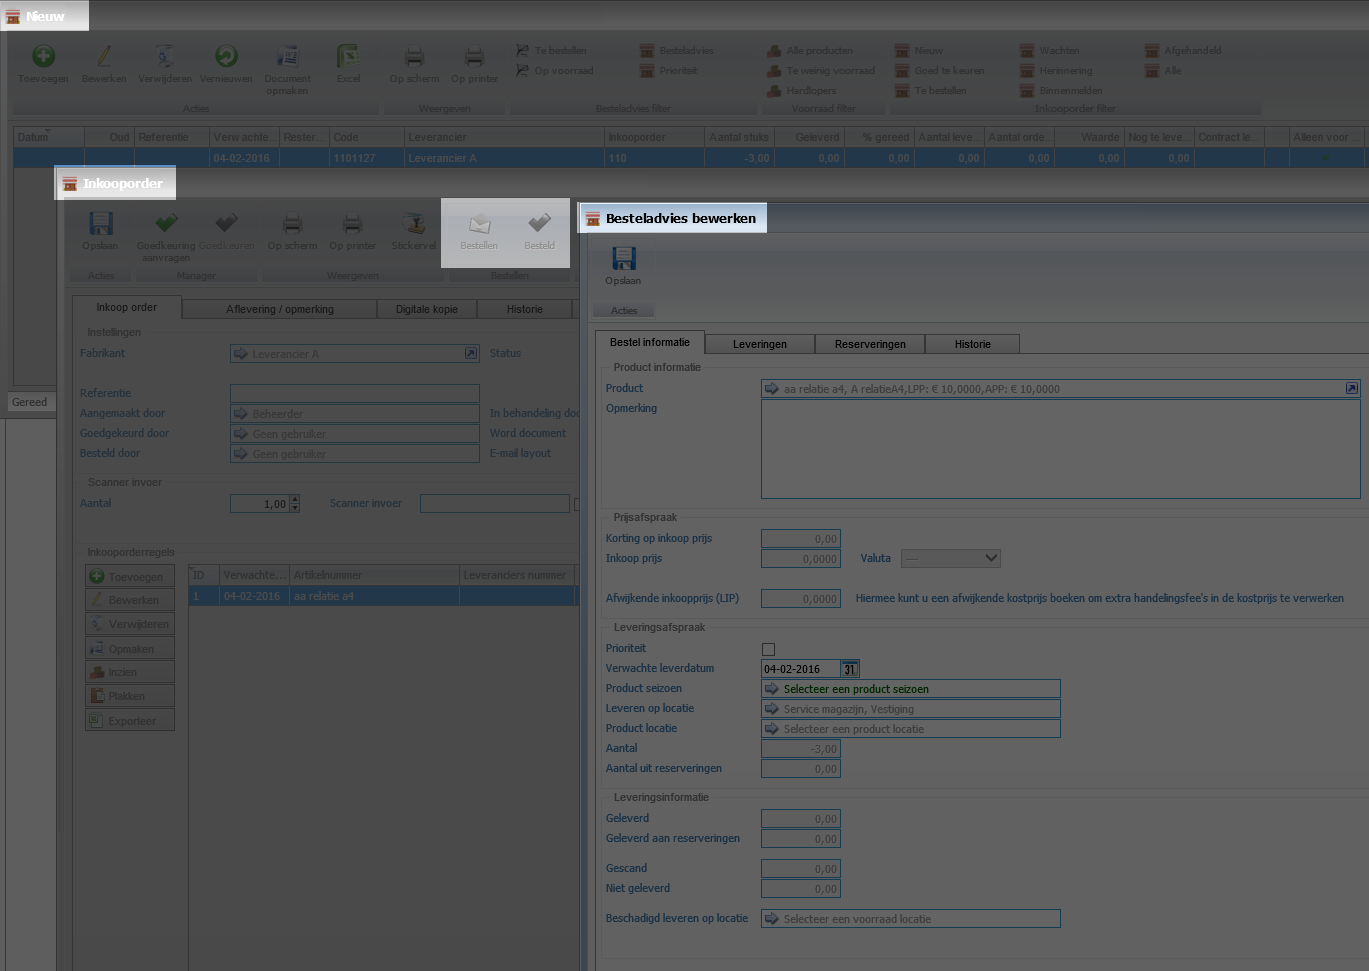Viewport: 1369px width, 971px height.
Task: Click the Besteld checkmark icon
Action: (539, 224)
